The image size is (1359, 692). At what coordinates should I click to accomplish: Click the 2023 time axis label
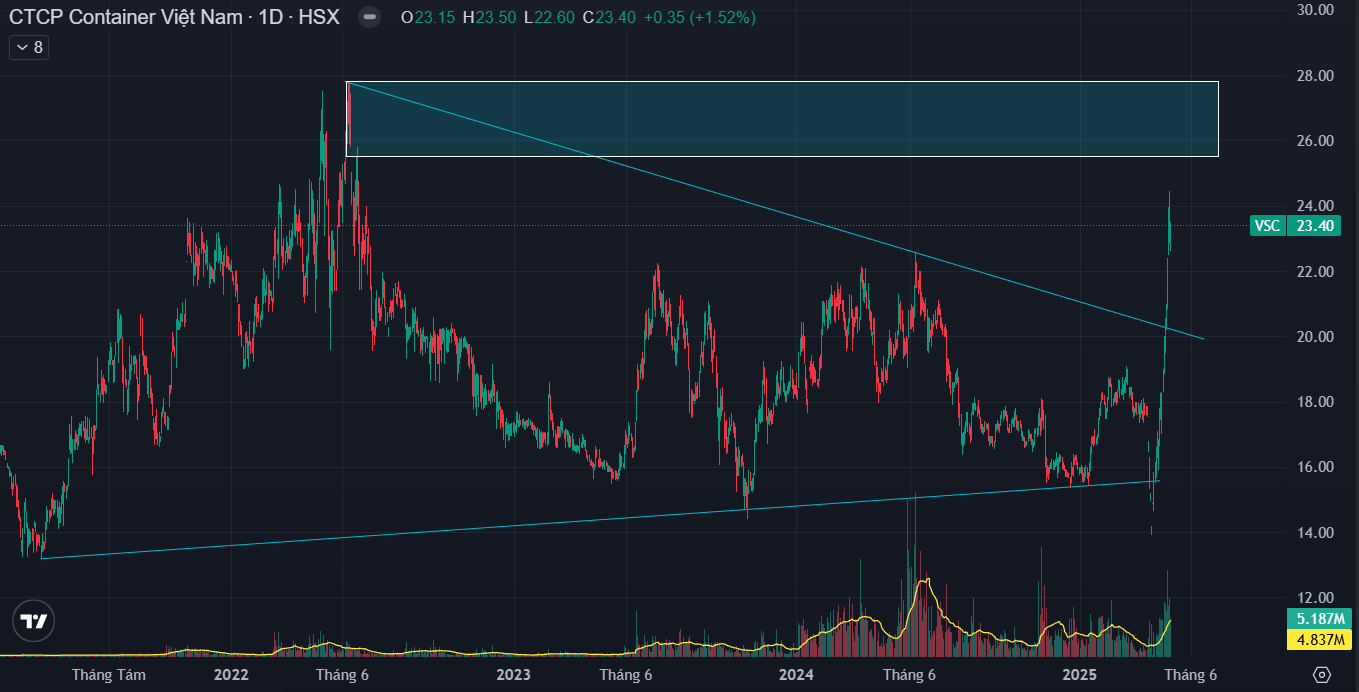[514, 675]
